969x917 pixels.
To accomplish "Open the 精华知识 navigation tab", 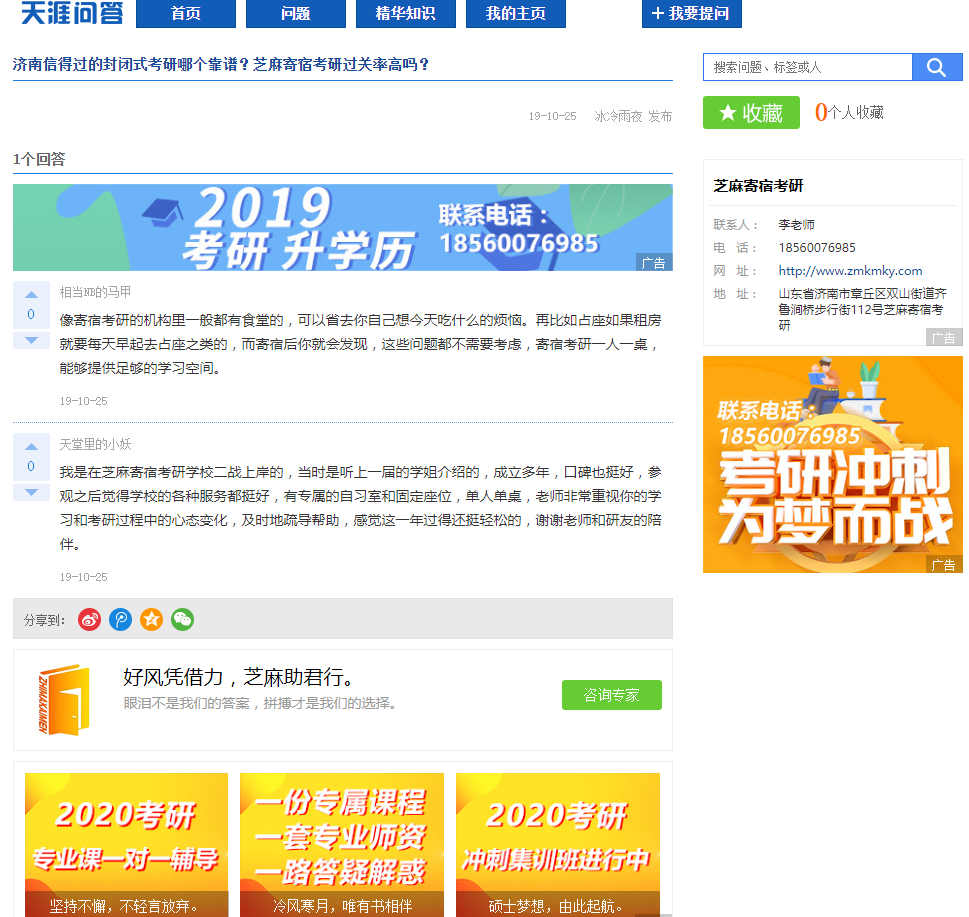I will click(x=405, y=13).
